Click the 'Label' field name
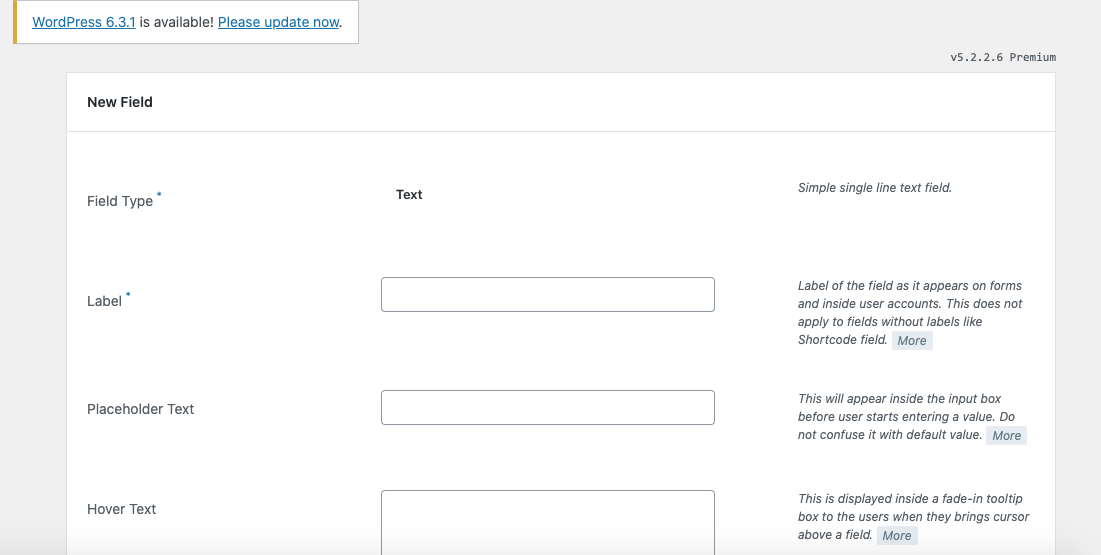Viewport: 1101px width, 555px height. tap(104, 301)
